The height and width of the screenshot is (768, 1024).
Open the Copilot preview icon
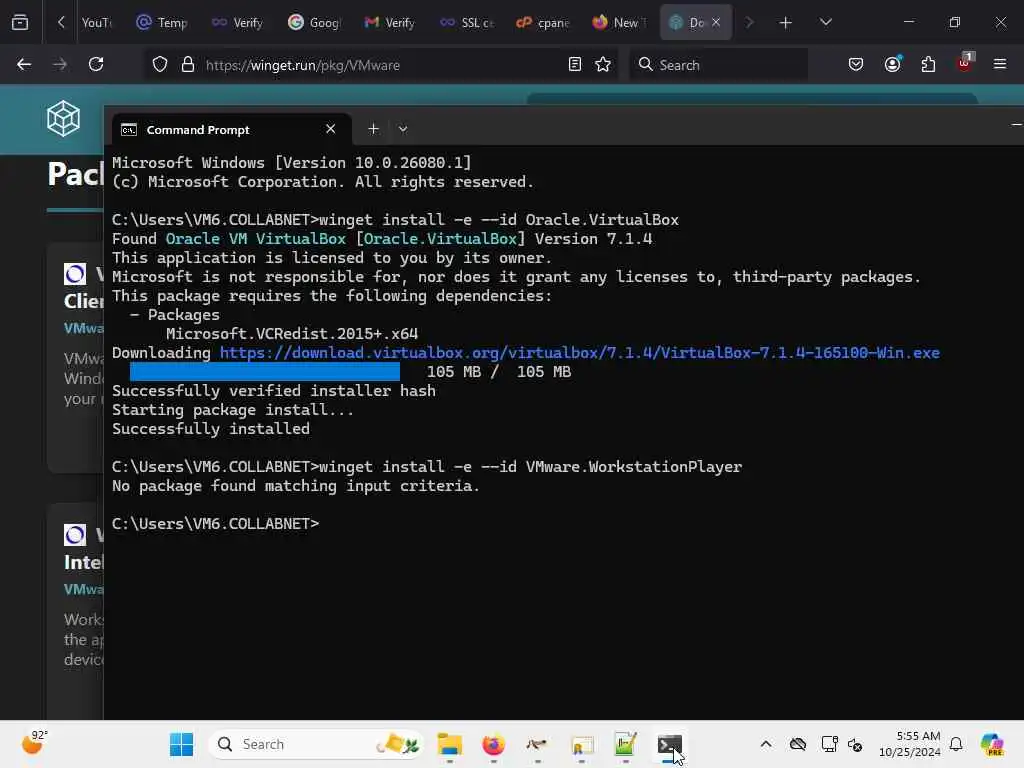click(992, 744)
